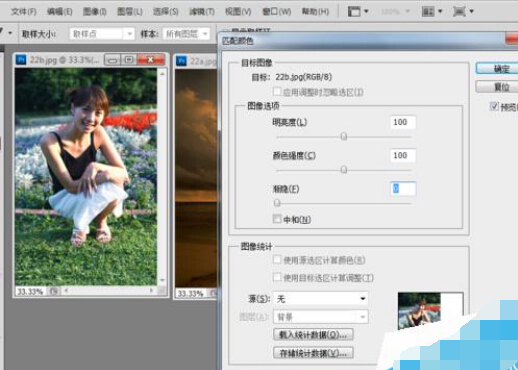Click the sunset image in 22a.jpg window

pyautogui.click(x=196, y=178)
